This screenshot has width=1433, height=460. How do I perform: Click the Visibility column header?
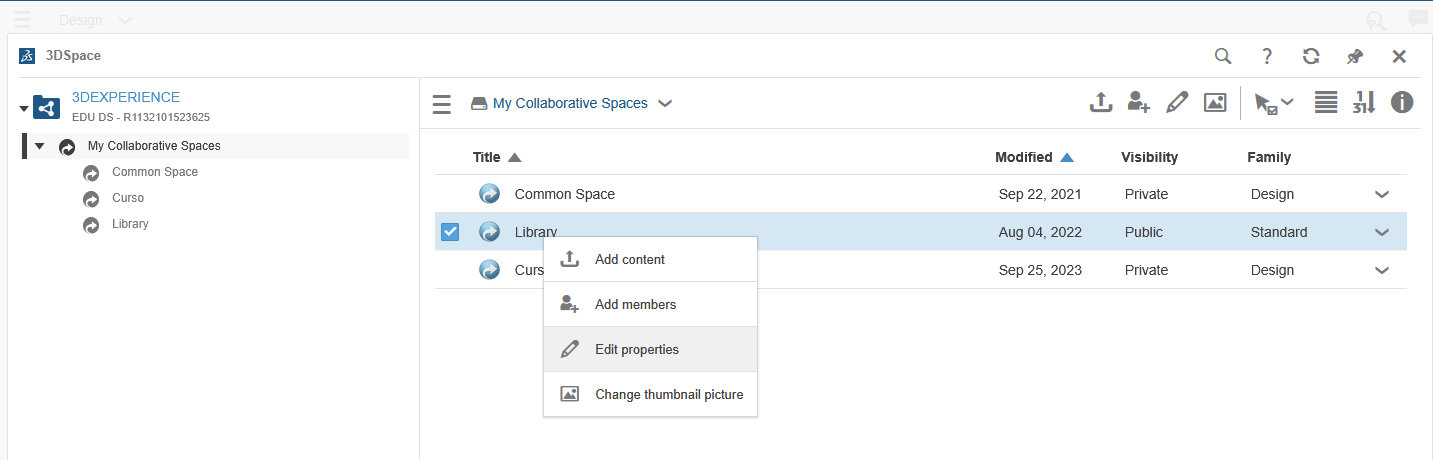pos(1149,157)
